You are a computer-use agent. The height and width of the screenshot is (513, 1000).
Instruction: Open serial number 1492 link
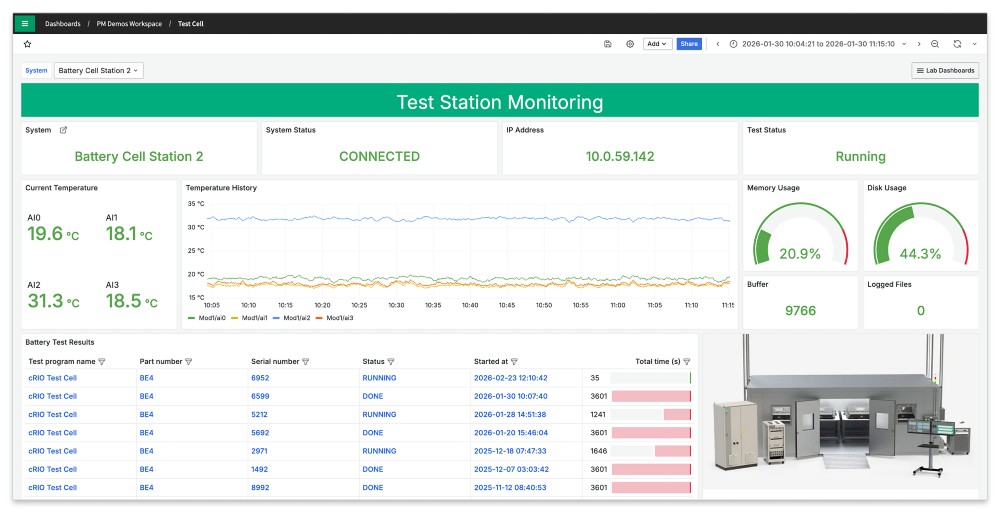tap(260, 469)
